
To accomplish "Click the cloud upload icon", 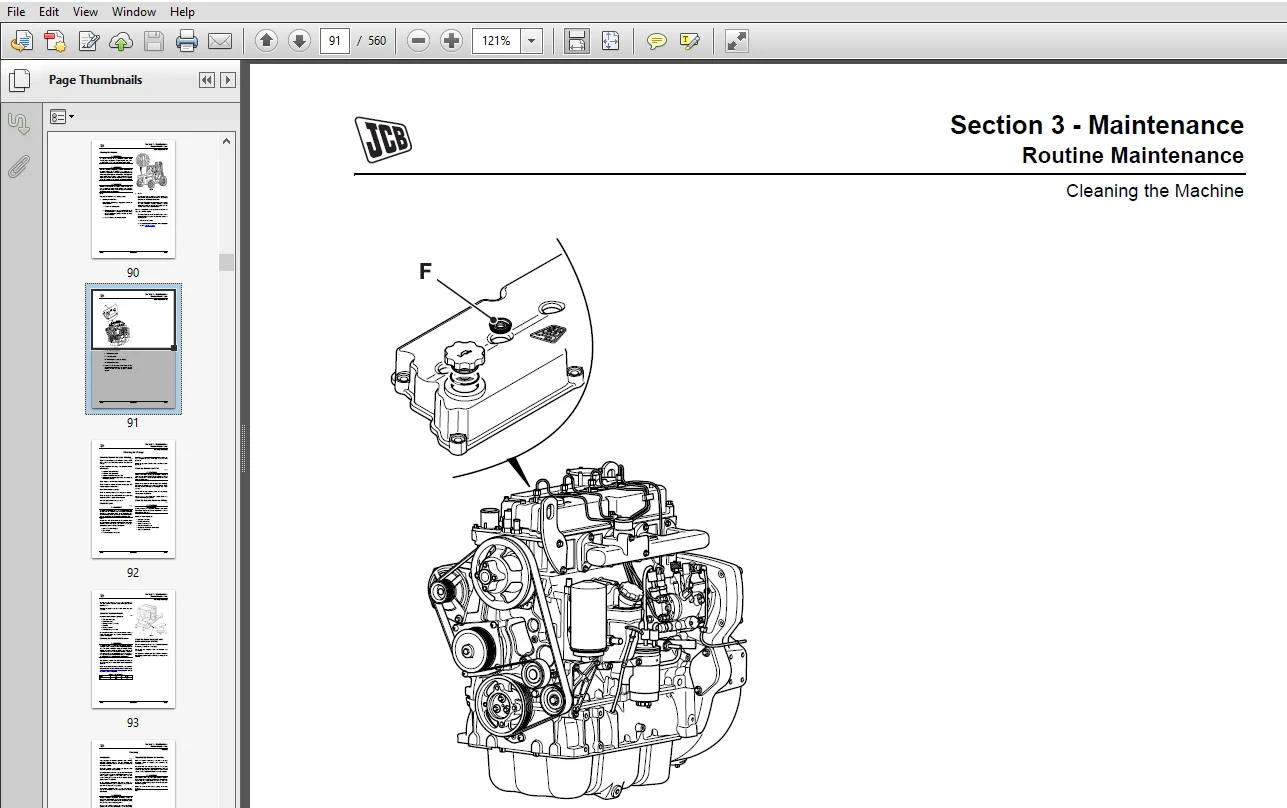I will [x=121, y=41].
